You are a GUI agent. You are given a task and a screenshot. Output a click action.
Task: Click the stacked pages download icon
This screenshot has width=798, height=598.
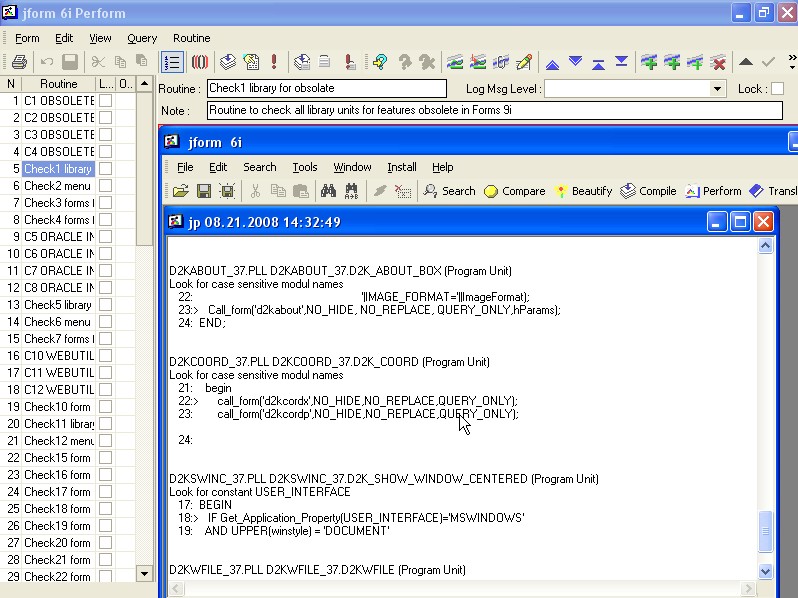pos(227,62)
